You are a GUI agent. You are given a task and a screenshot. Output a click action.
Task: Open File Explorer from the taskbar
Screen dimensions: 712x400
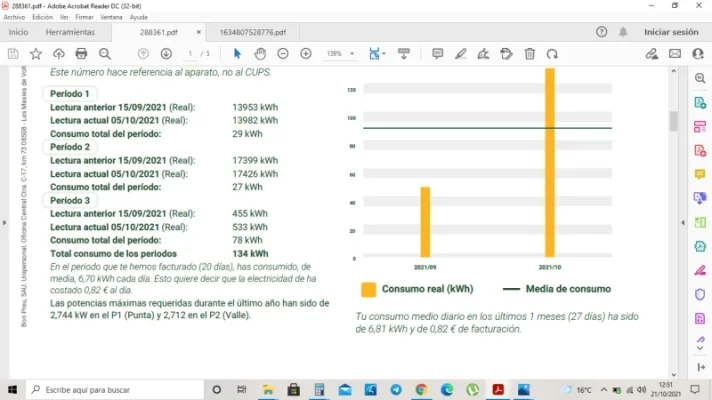(x=268, y=390)
